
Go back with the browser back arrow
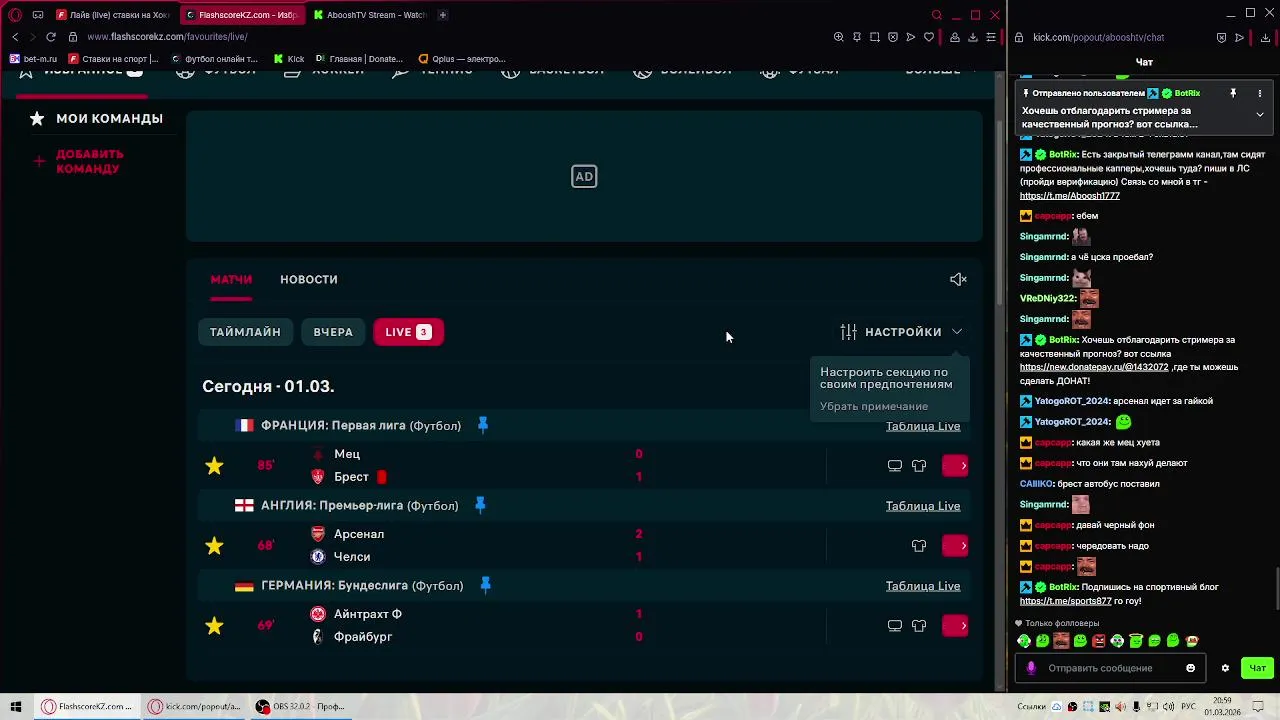point(15,37)
